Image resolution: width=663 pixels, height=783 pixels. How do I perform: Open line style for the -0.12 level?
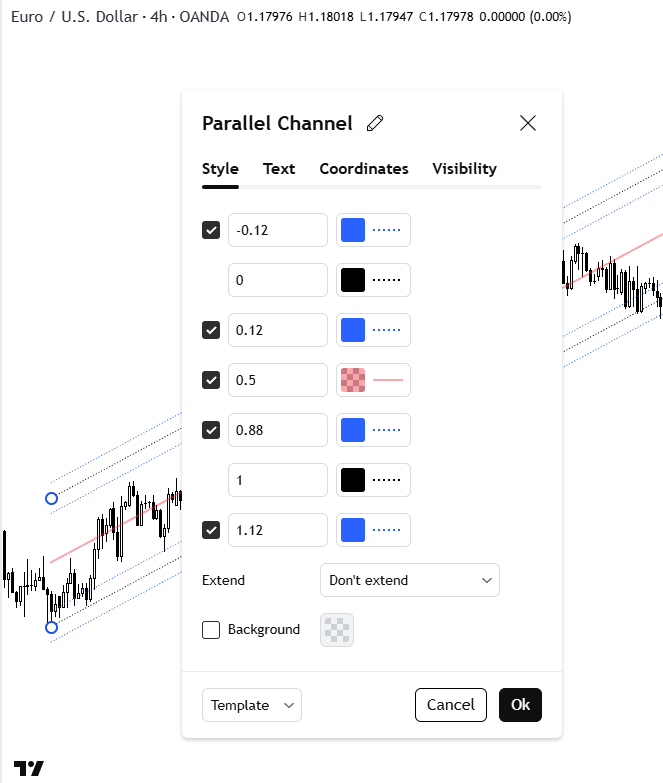[386, 230]
